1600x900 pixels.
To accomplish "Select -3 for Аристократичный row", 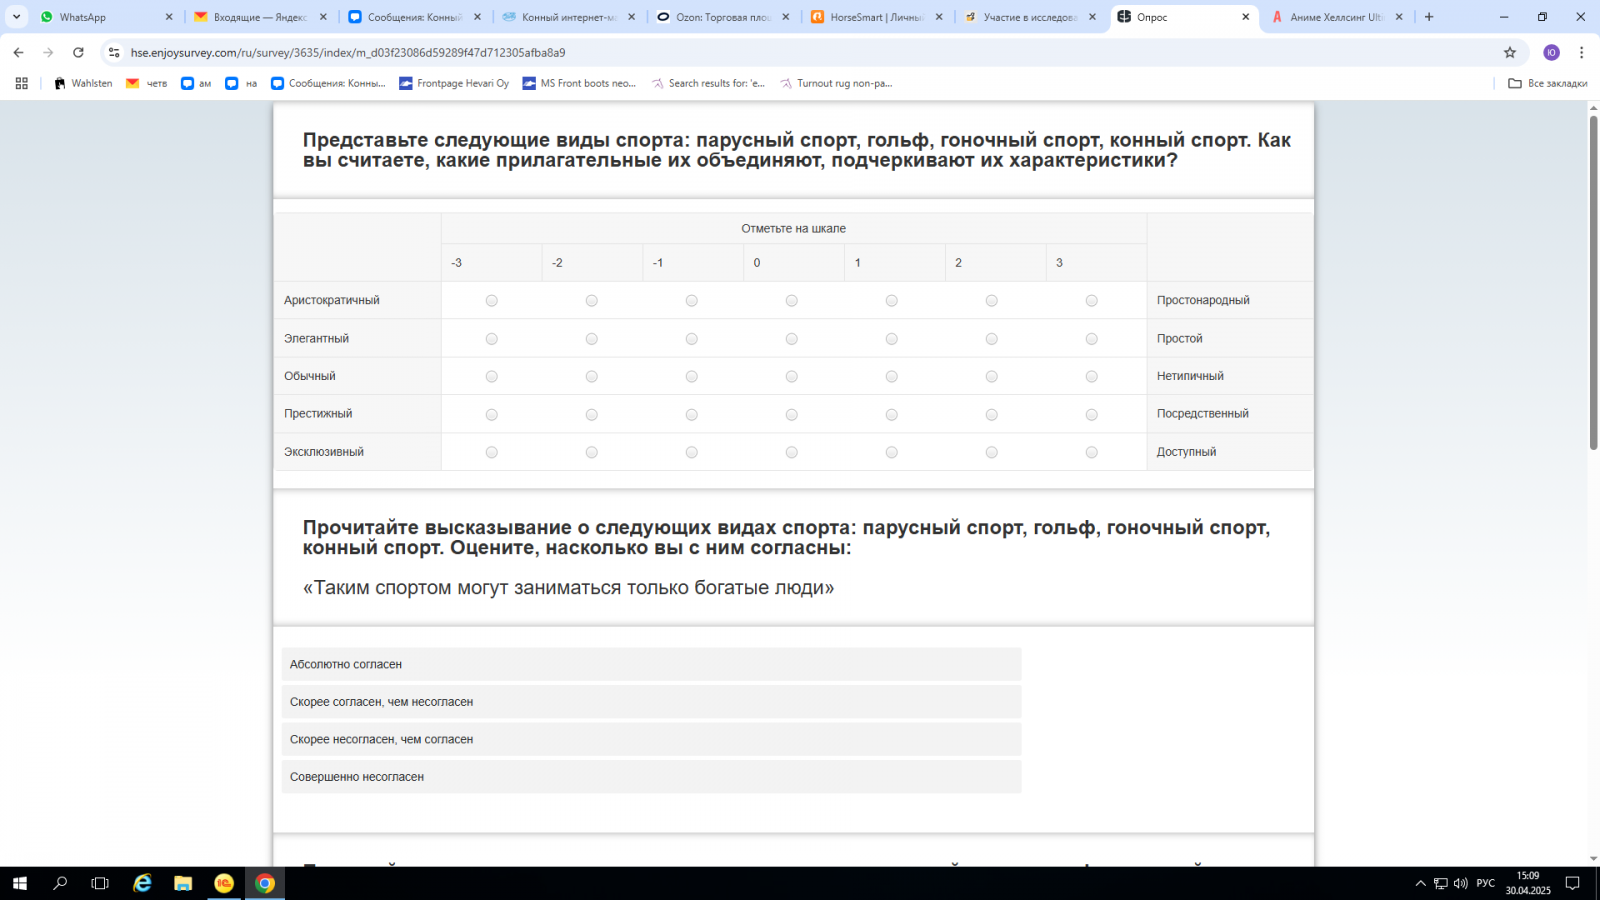I will point(491,300).
